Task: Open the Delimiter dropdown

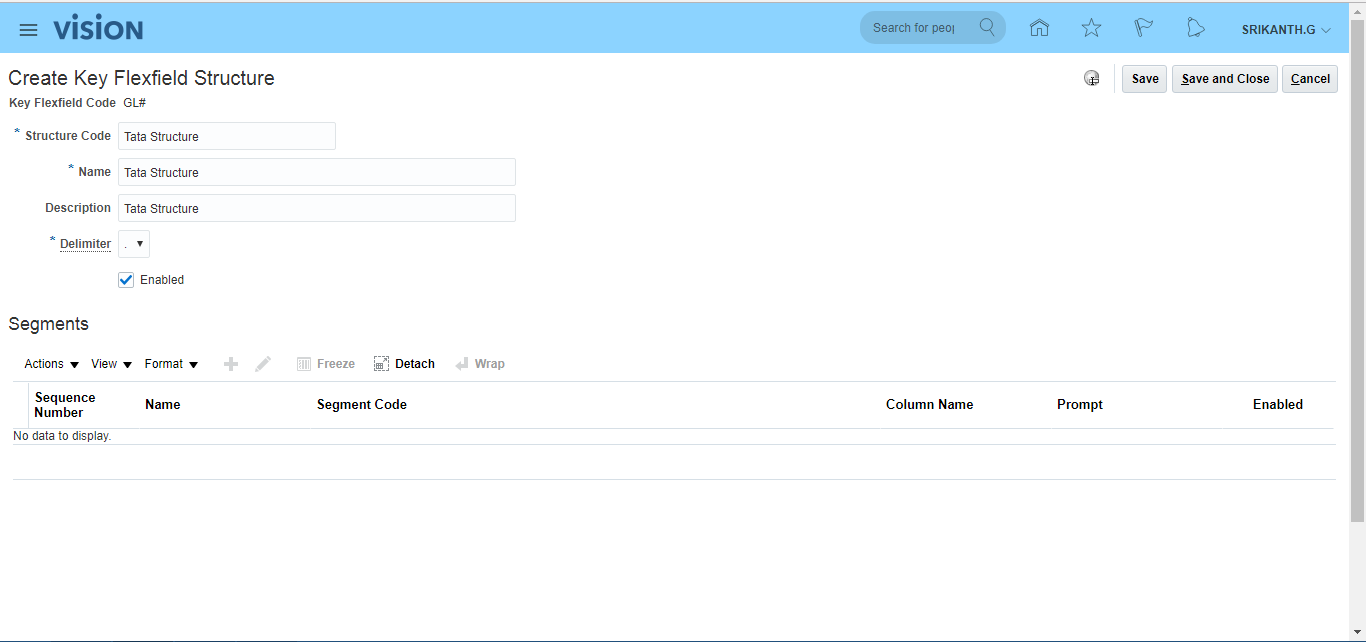Action: pyautogui.click(x=134, y=244)
